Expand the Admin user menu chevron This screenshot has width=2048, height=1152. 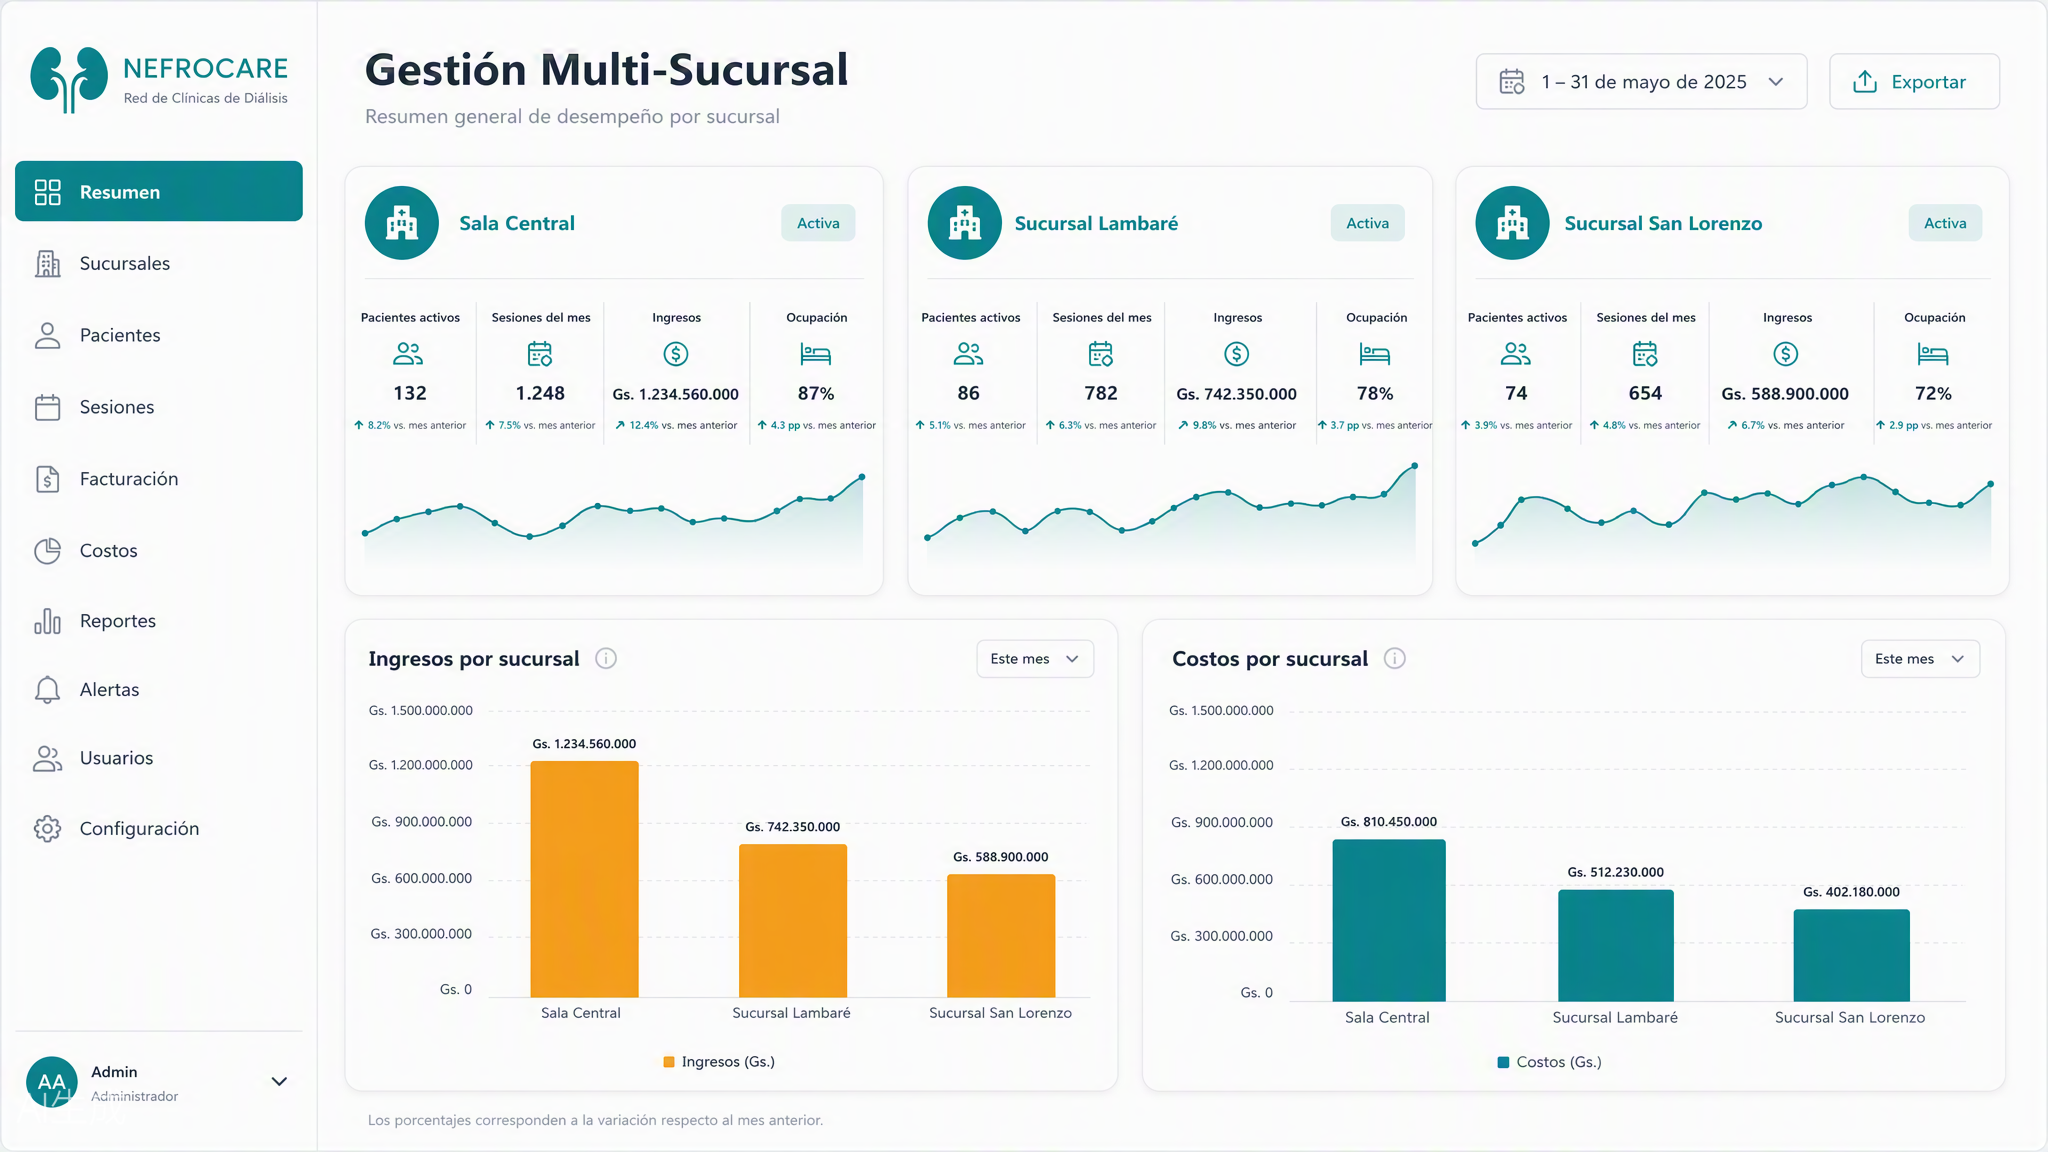pyautogui.click(x=280, y=1082)
